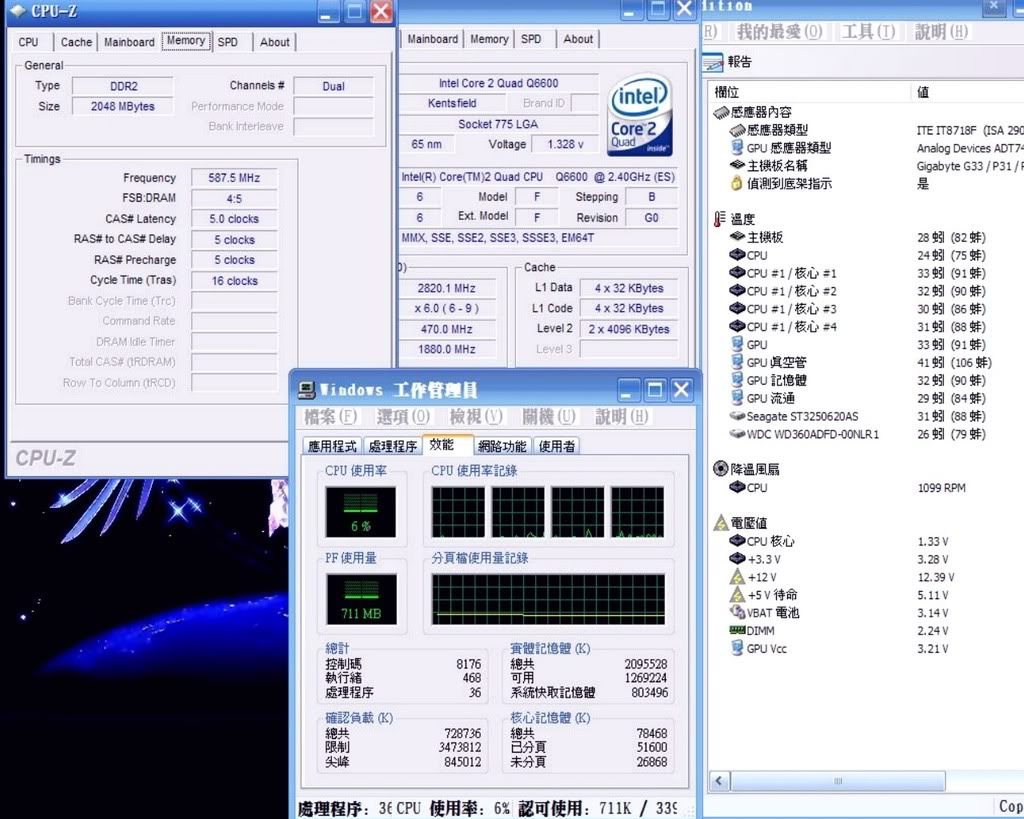Click the DIMM memory module icon
Screen dimensions: 1024x819
[737, 630]
